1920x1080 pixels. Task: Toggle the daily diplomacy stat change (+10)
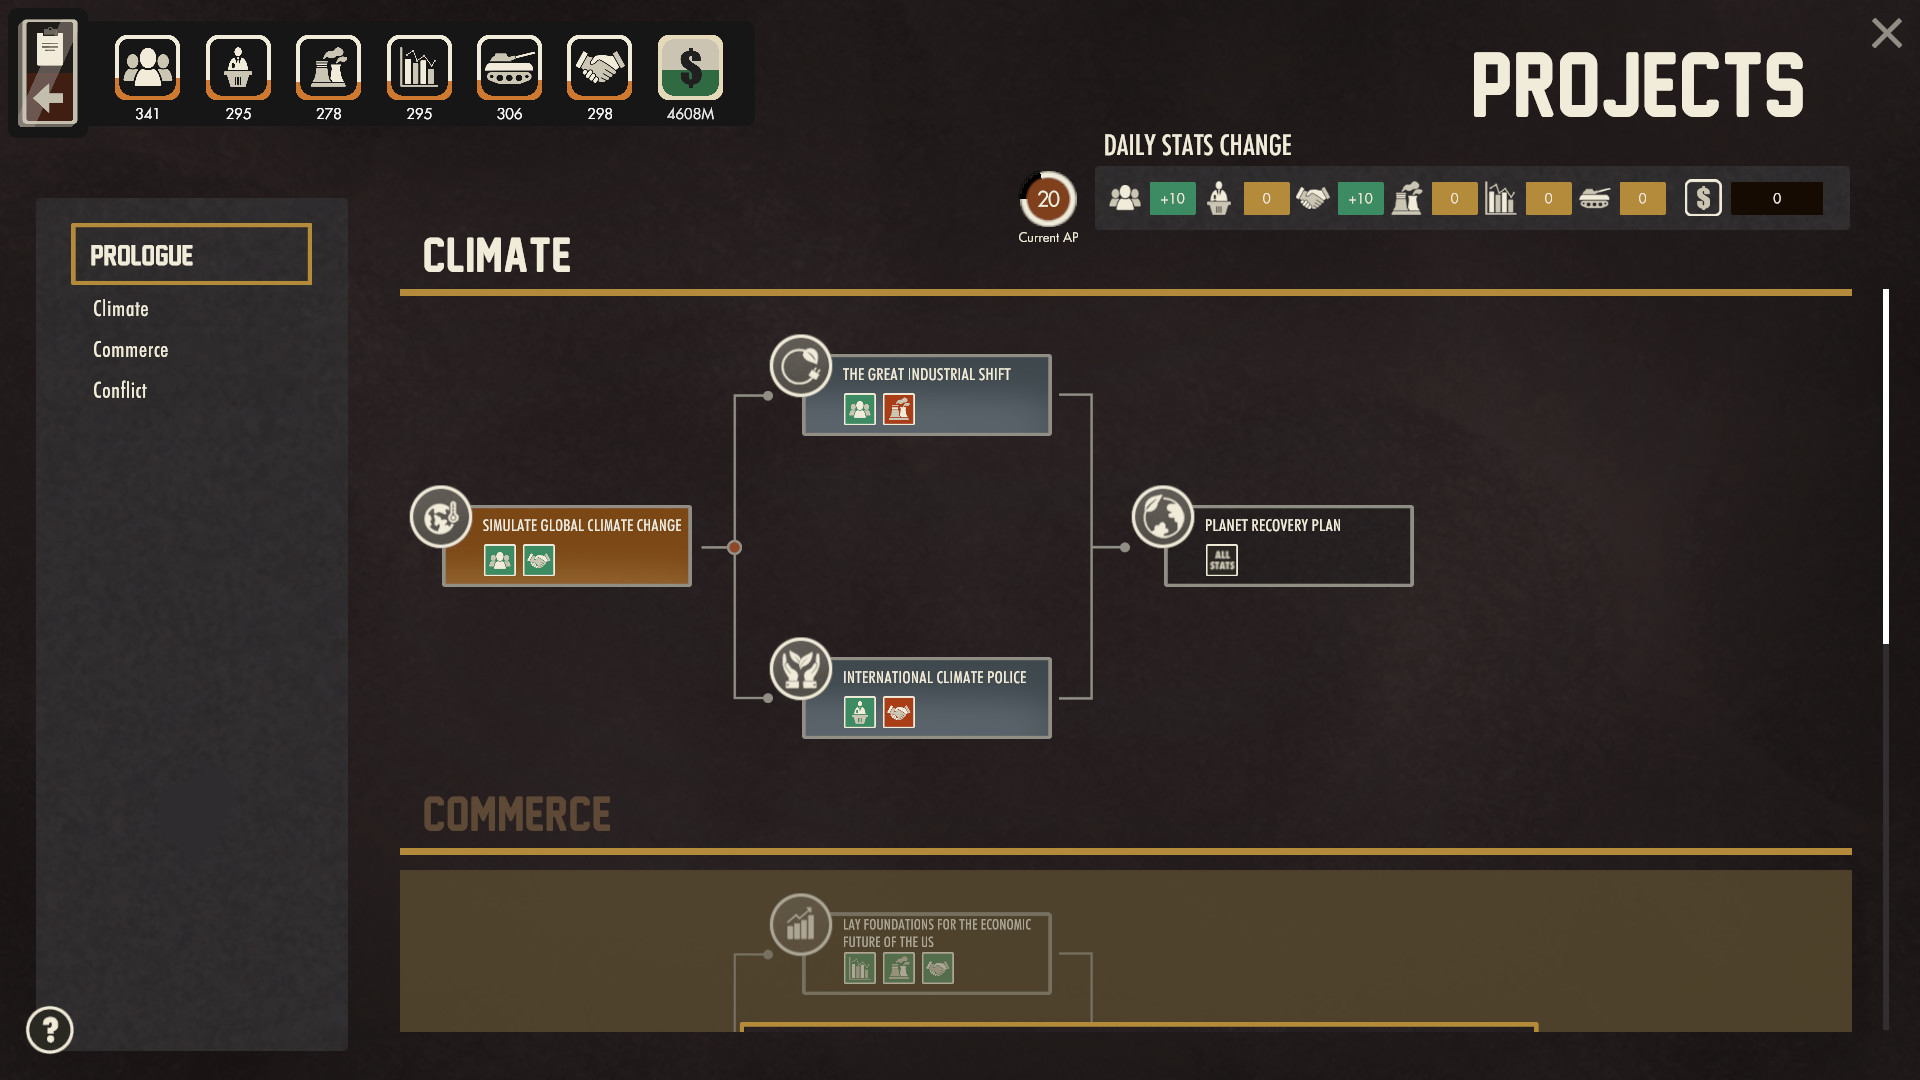(1360, 198)
